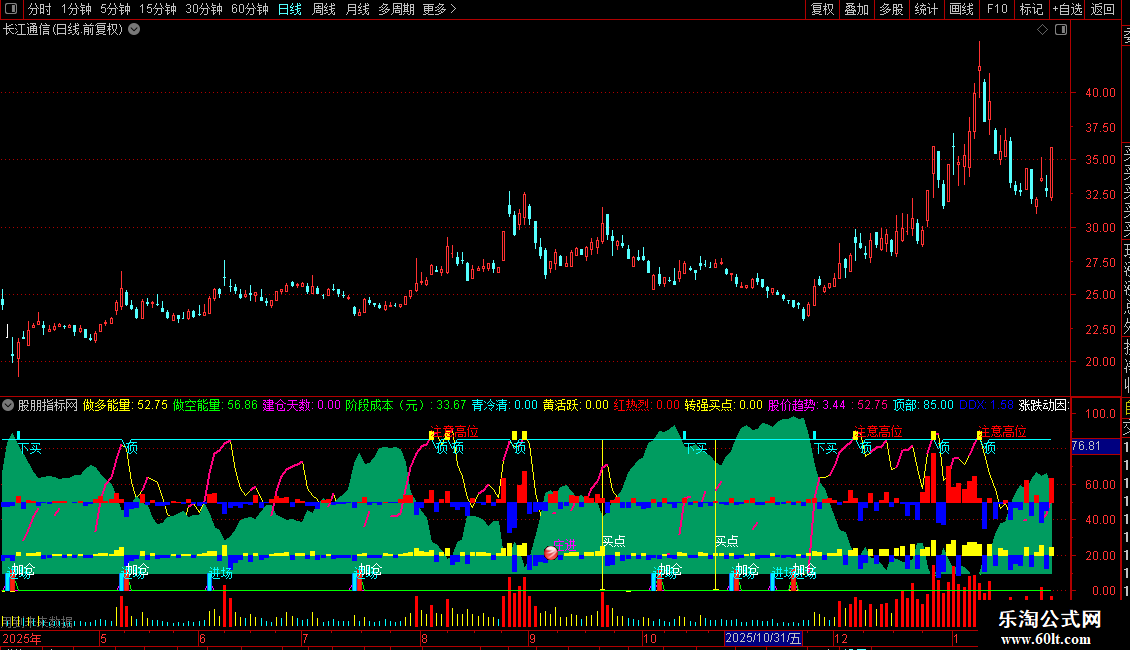Switch to 15分钟 period

pos(158,9)
